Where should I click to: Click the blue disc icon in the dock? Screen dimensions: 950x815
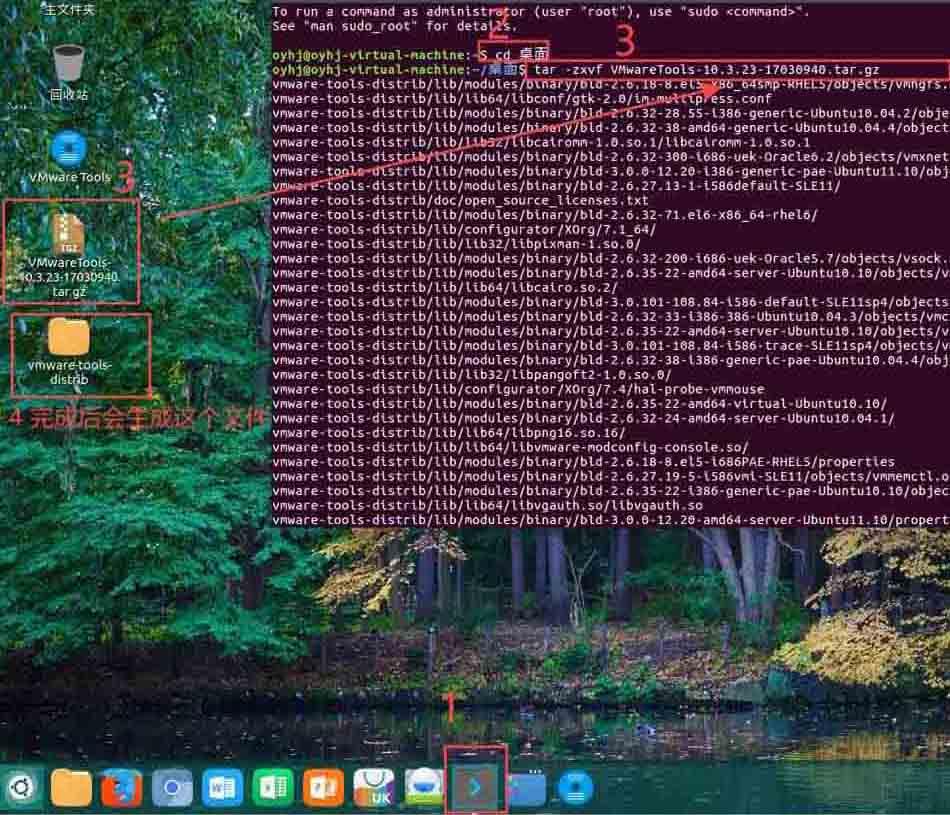(575, 788)
